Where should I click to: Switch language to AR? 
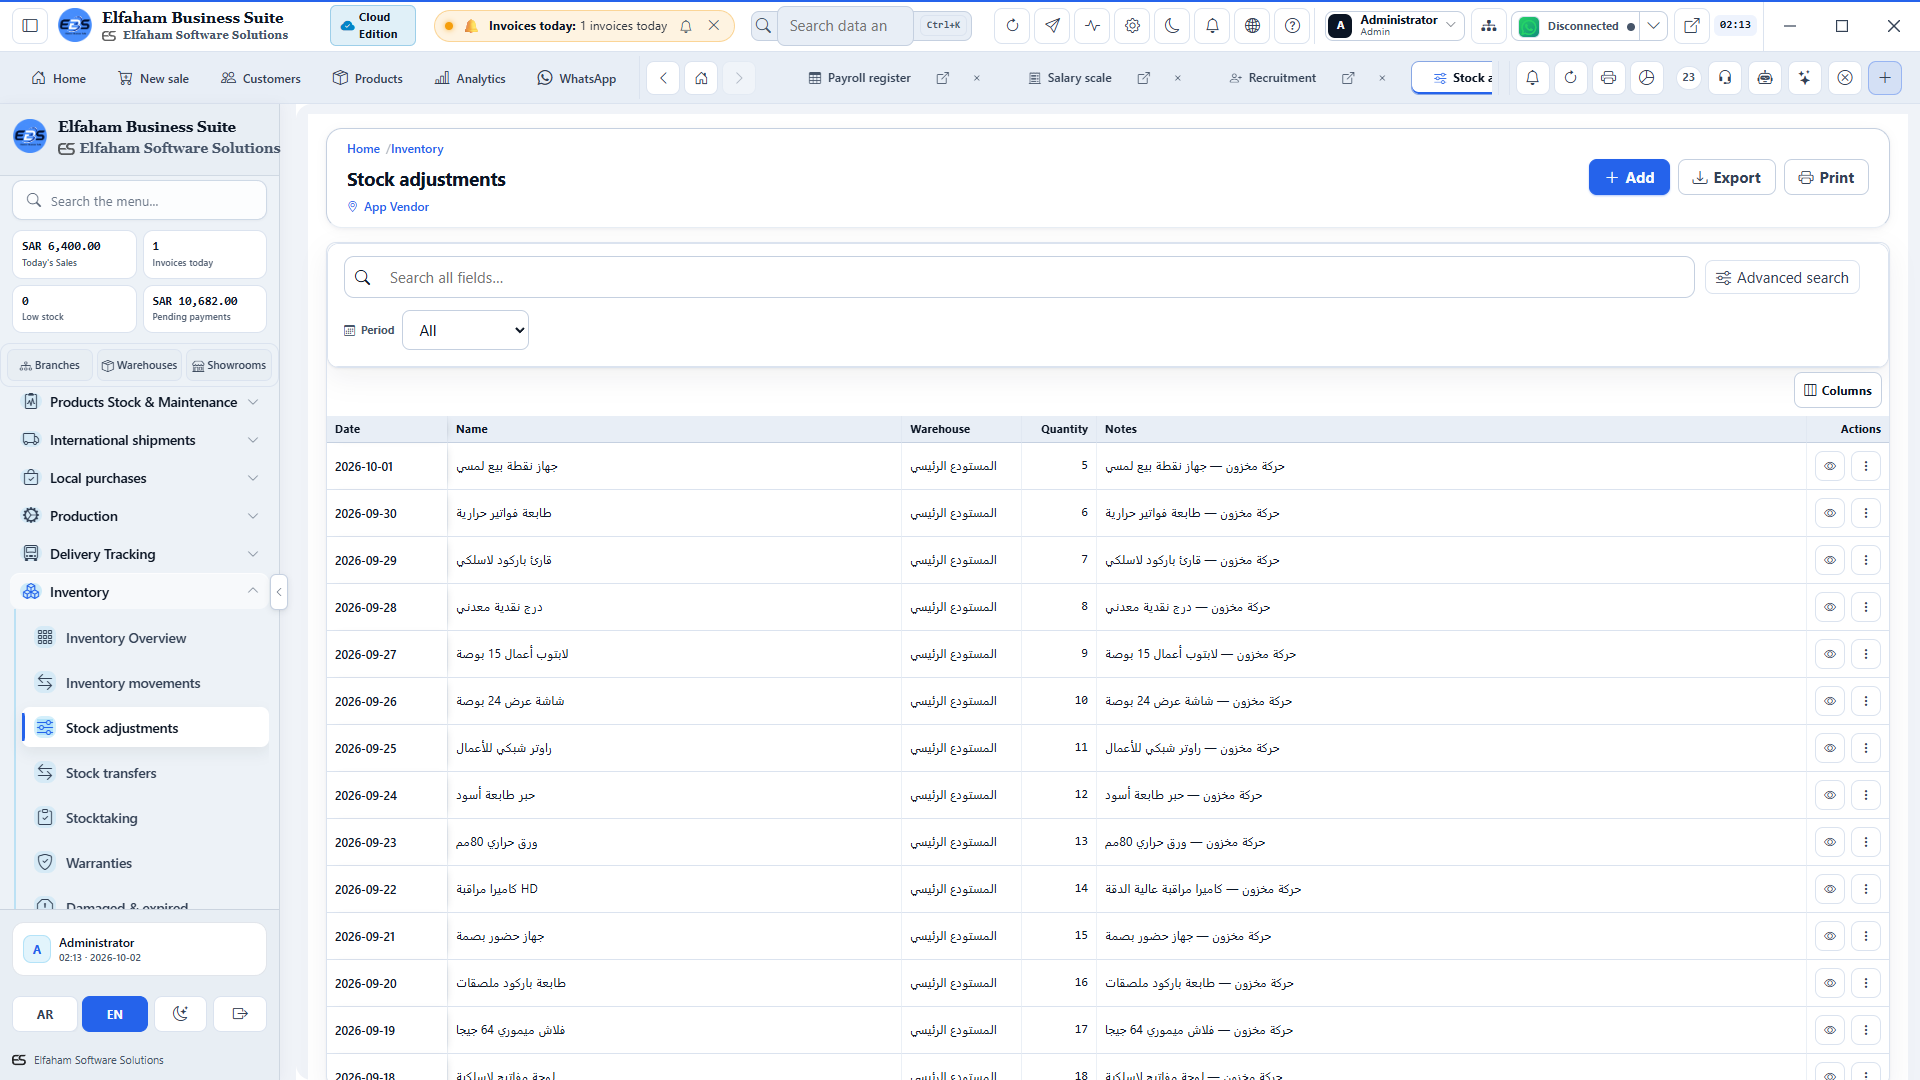(x=45, y=1014)
